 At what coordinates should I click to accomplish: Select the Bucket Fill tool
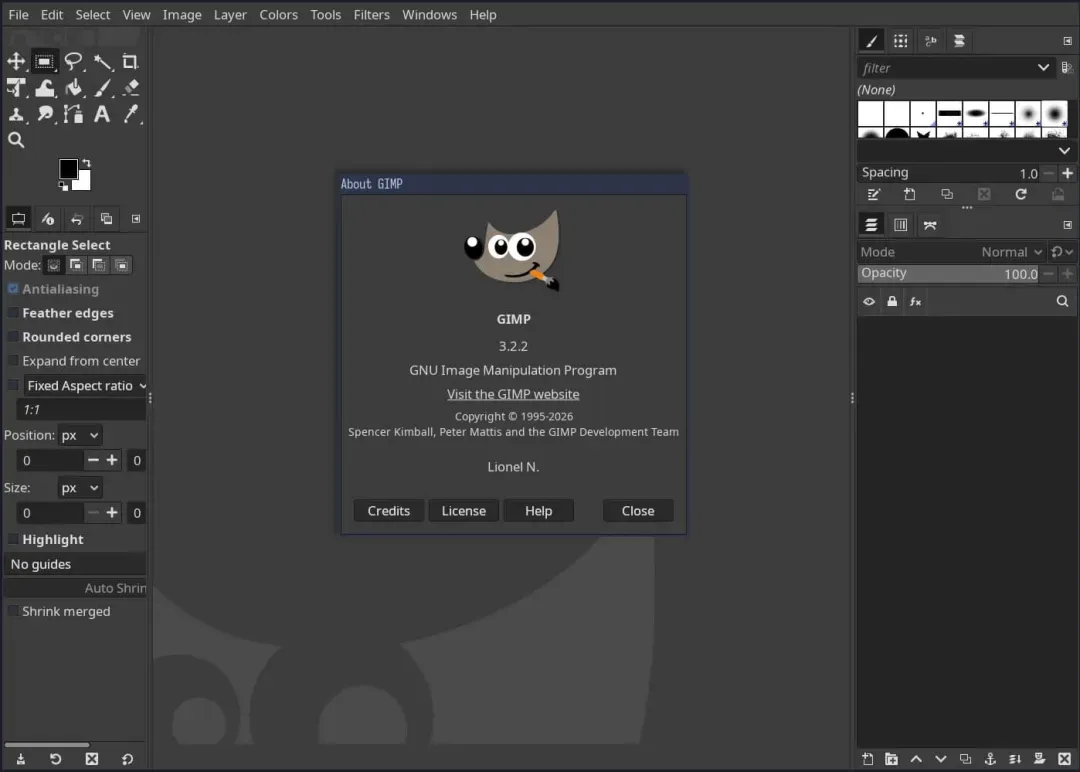[74, 87]
